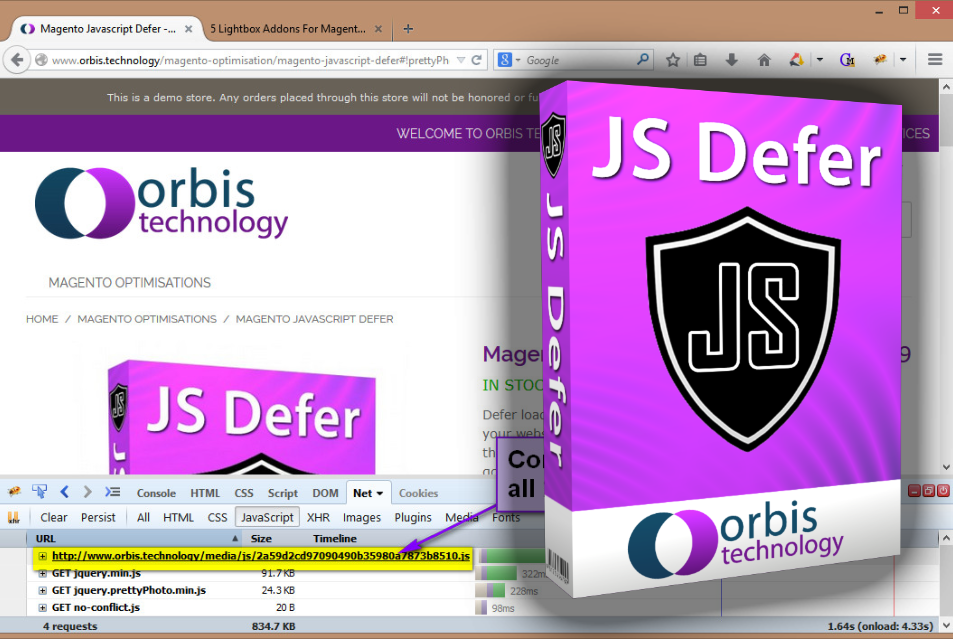Enable the CSS filter in Net toolbar
This screenshot has width=953, height=639.
pyautogui.click(x=217, y=517)
